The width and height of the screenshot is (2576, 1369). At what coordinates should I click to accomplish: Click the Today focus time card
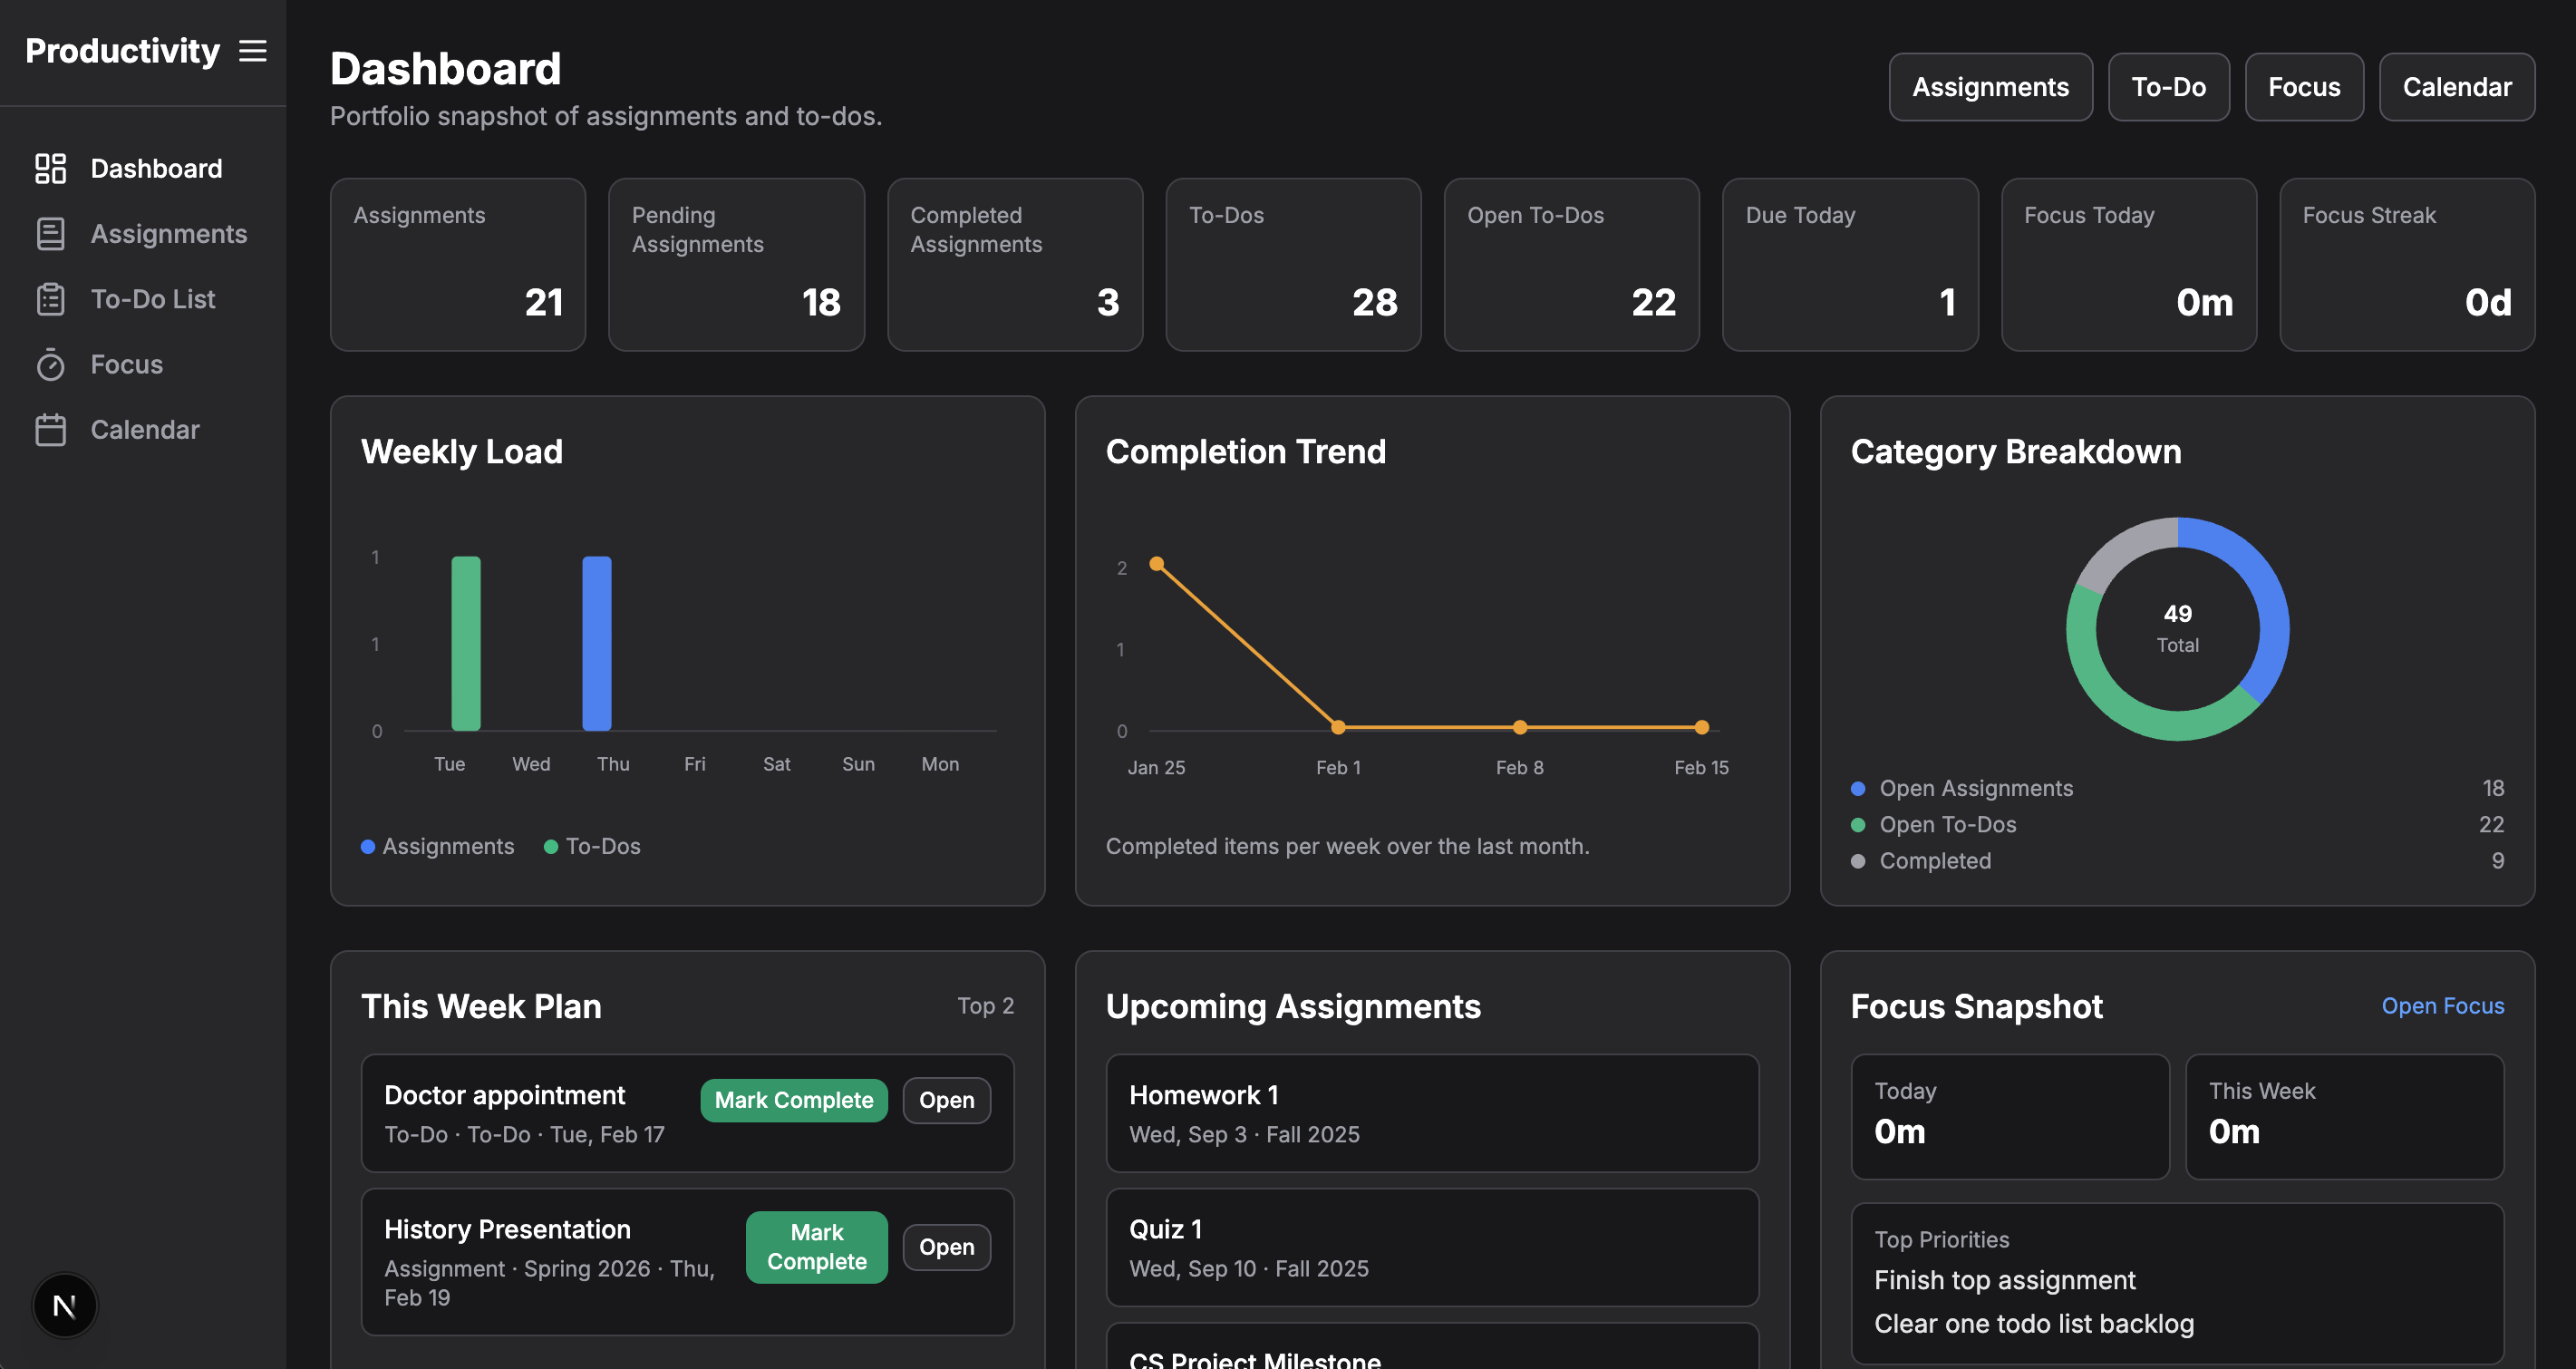click(2010, 1117)
